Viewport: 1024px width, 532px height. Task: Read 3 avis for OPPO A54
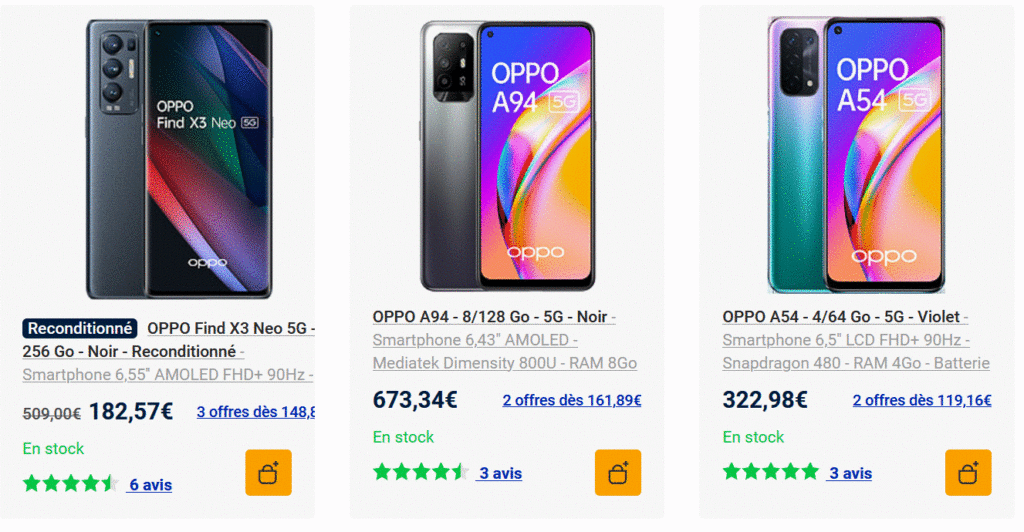pos(850,474)
